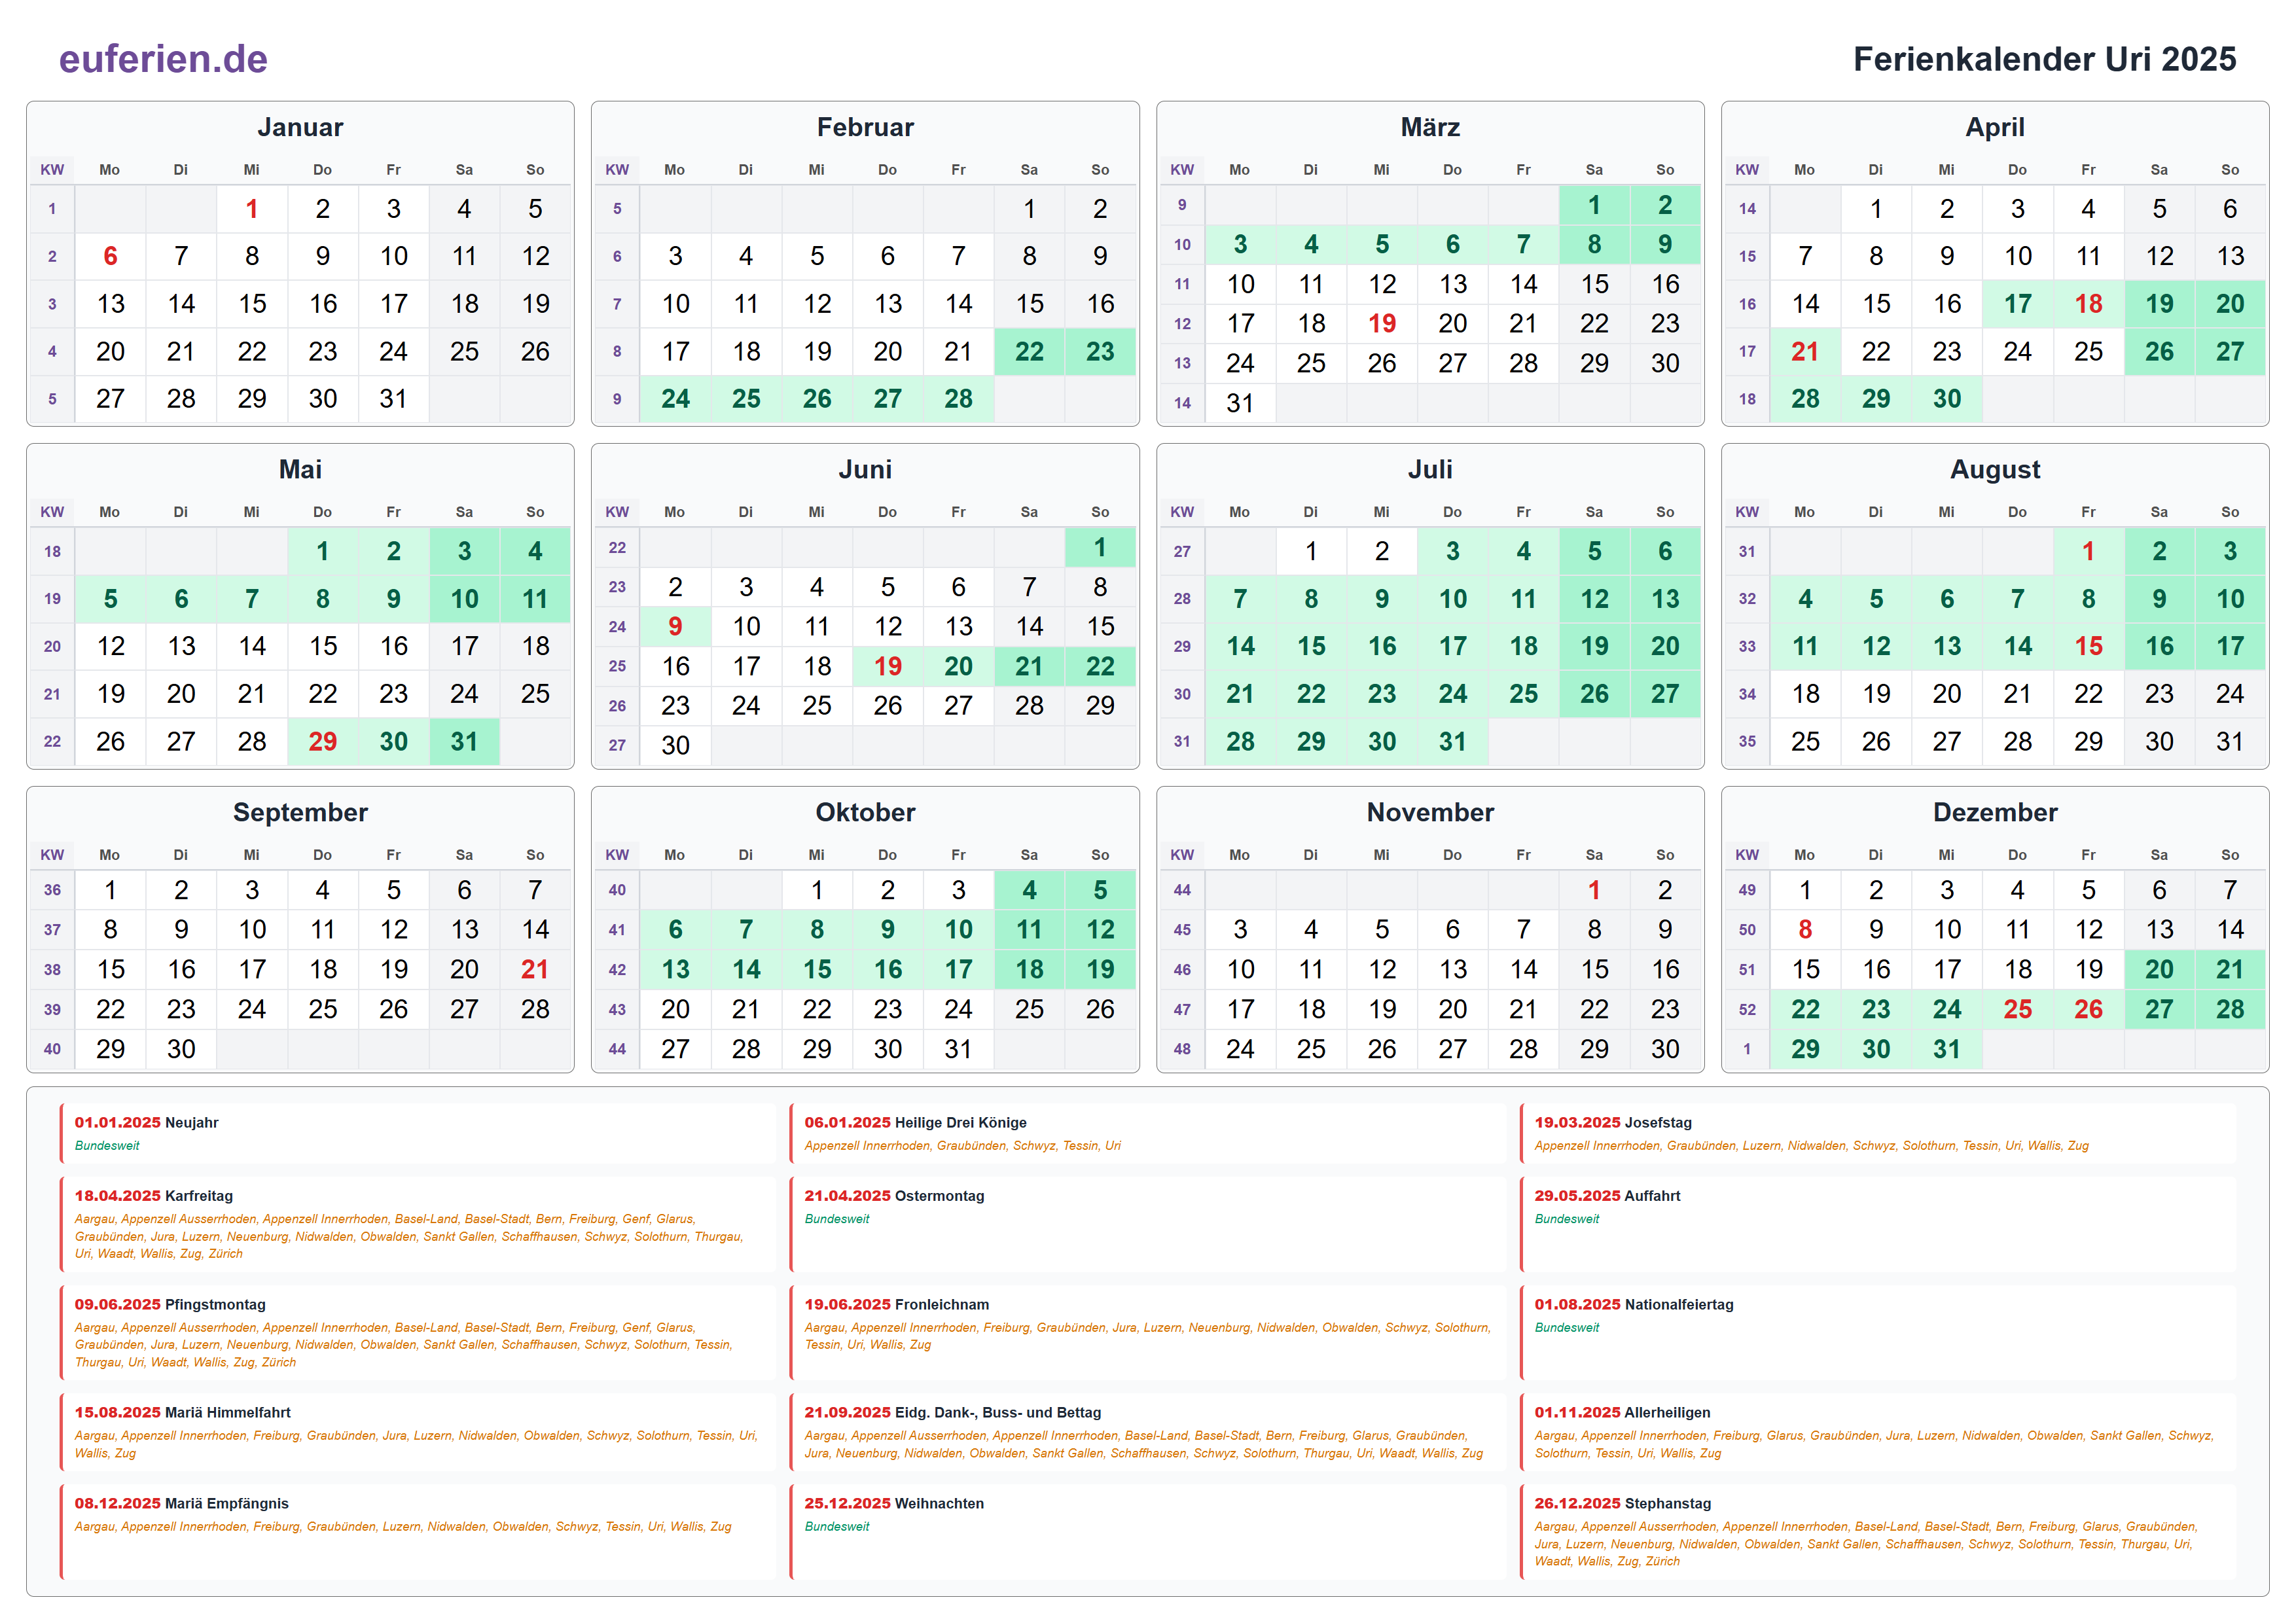Select the April month heading
The height and width of the screenshot is (1623, 2296).
1995,127
